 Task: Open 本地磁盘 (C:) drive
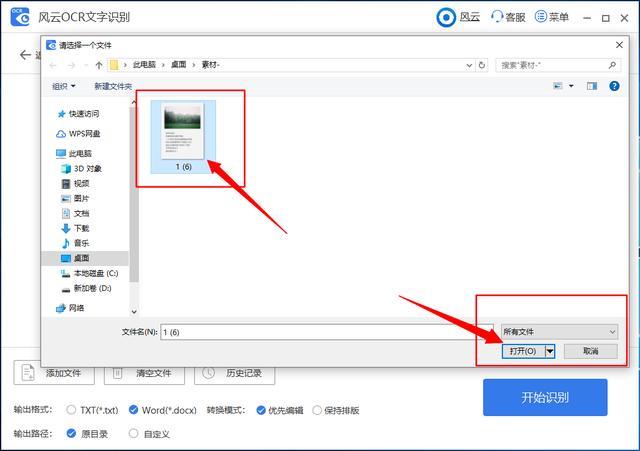coord(90,273)
